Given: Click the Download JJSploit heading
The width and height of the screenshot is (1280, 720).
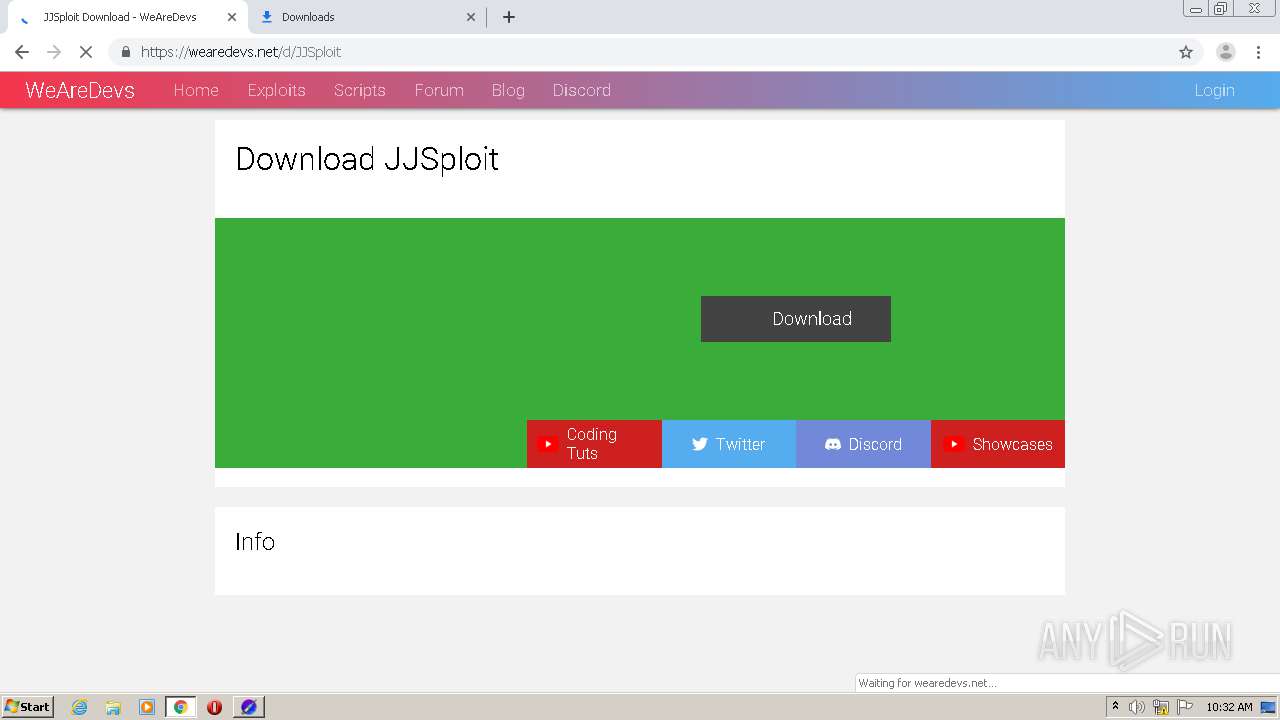Looking at the screenshot, I should pyautogui.click(x=367, y=159).
